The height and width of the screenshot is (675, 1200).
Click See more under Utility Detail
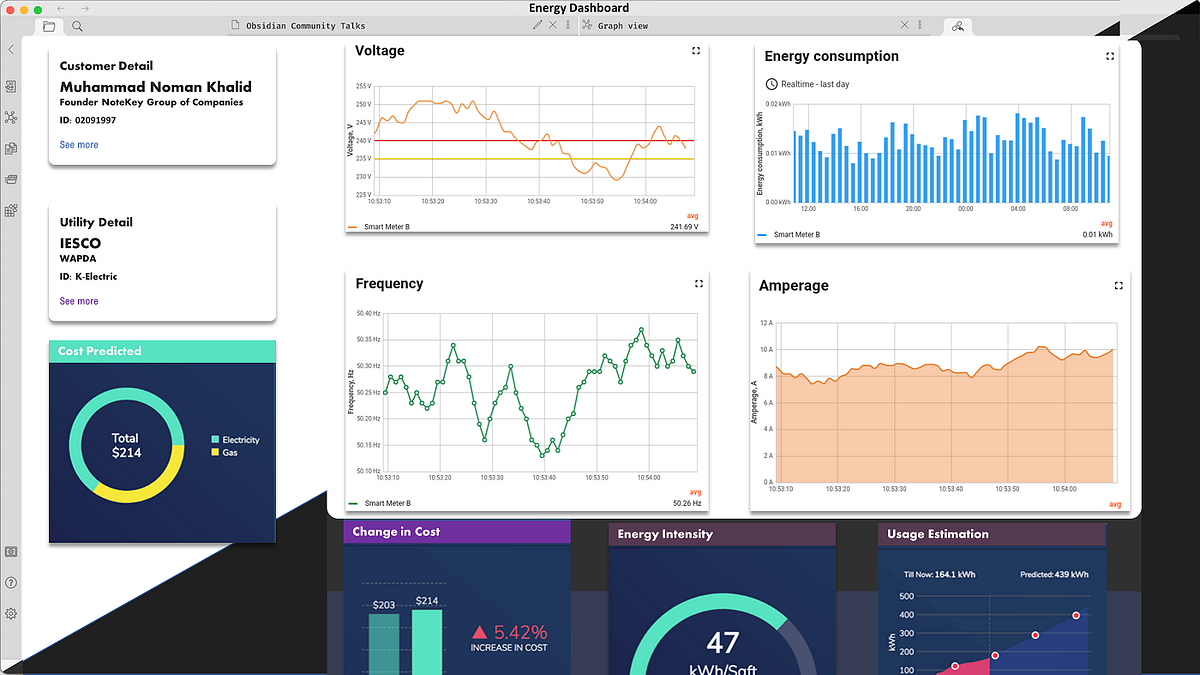pos(79,300)
